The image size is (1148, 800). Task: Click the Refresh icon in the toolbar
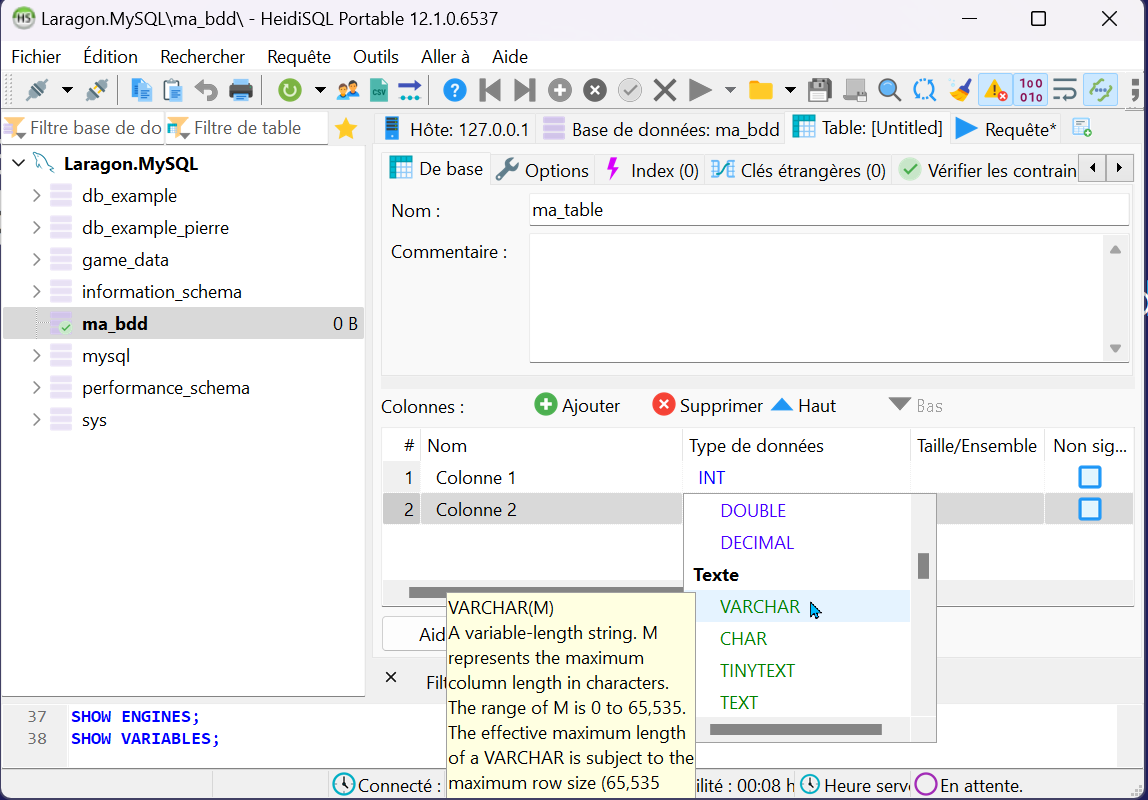click(289, 91)
